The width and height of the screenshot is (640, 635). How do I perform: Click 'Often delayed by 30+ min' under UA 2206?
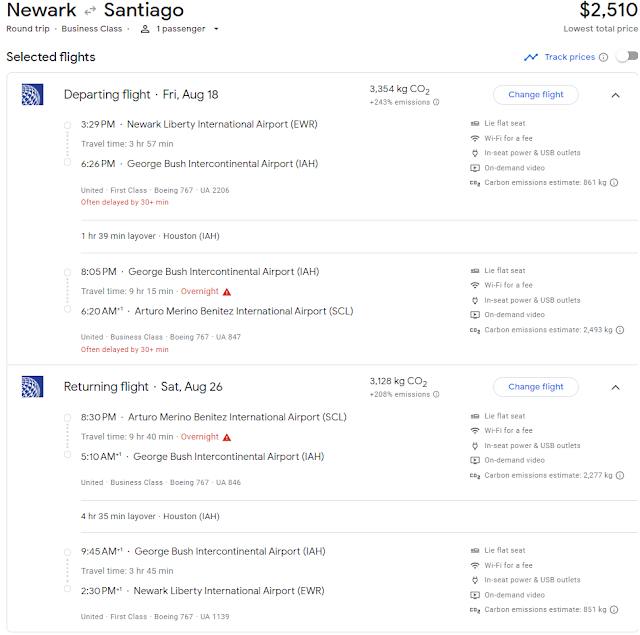124,202
